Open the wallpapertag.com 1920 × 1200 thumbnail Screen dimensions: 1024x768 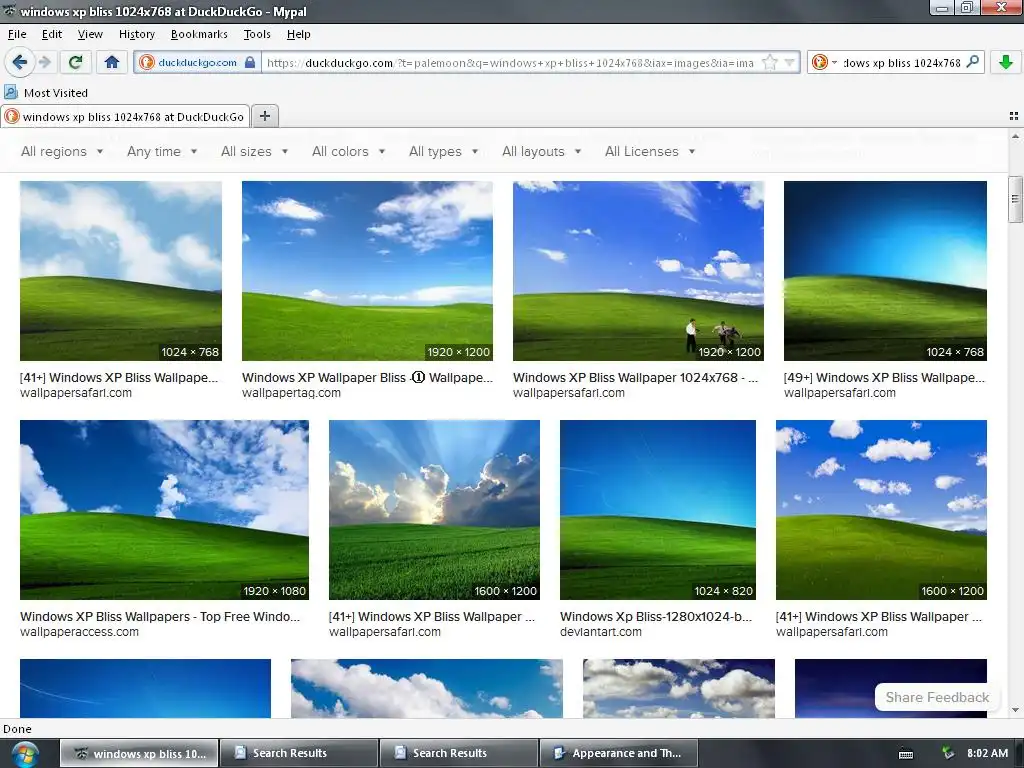tap(367, 271)
